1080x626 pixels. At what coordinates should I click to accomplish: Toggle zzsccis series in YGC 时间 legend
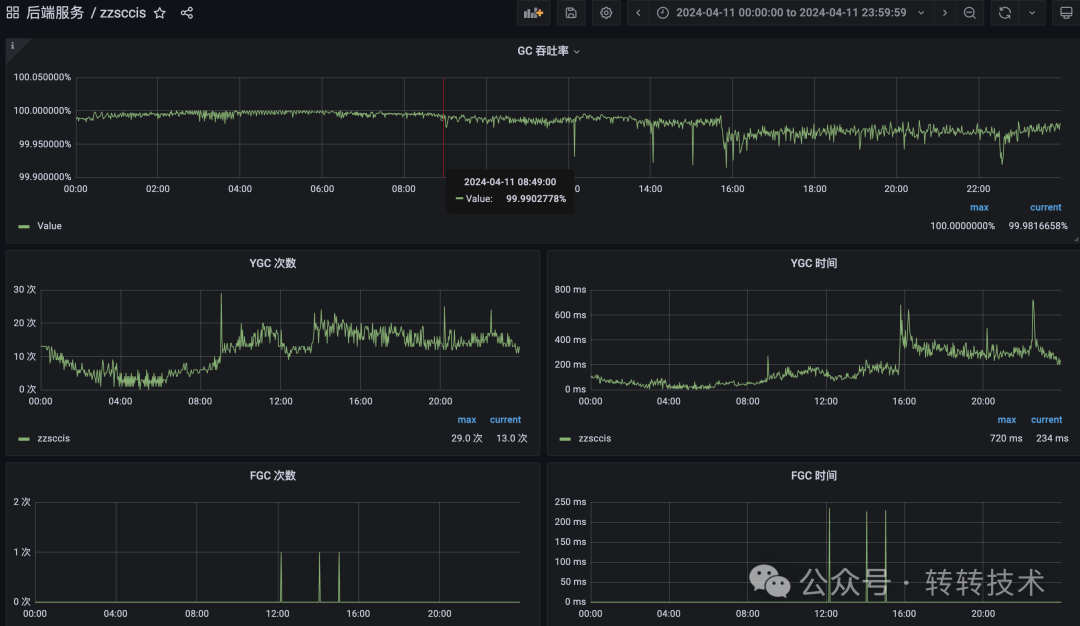594,438
